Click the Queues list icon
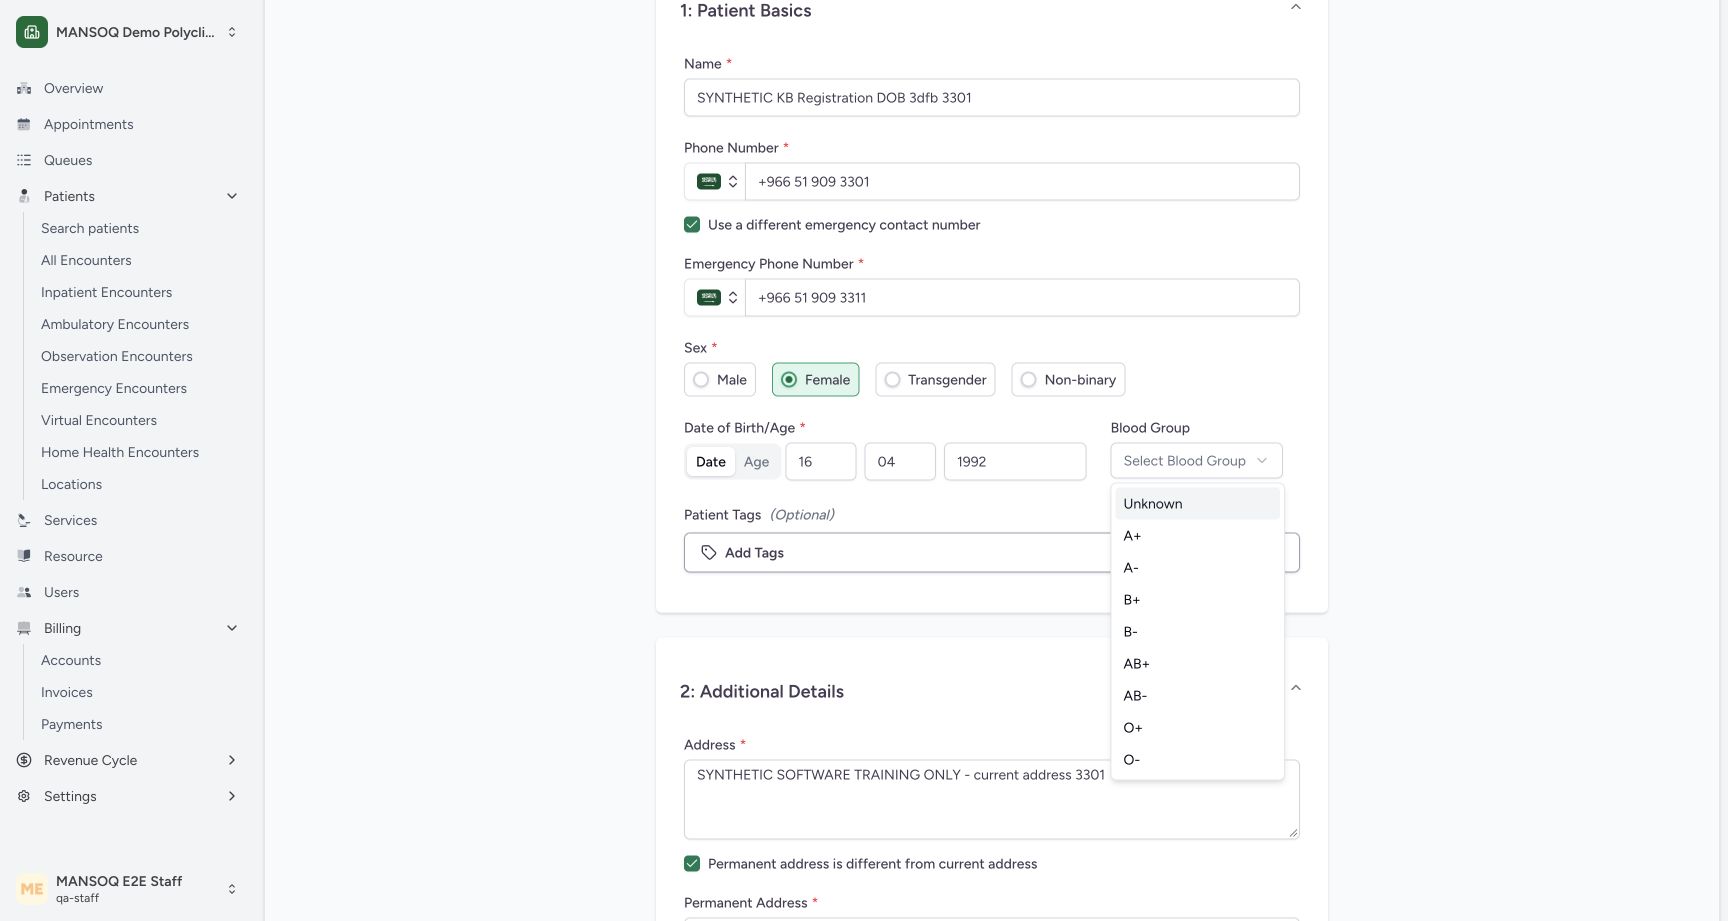The image size is (1728, 921). tap(24, 160)
